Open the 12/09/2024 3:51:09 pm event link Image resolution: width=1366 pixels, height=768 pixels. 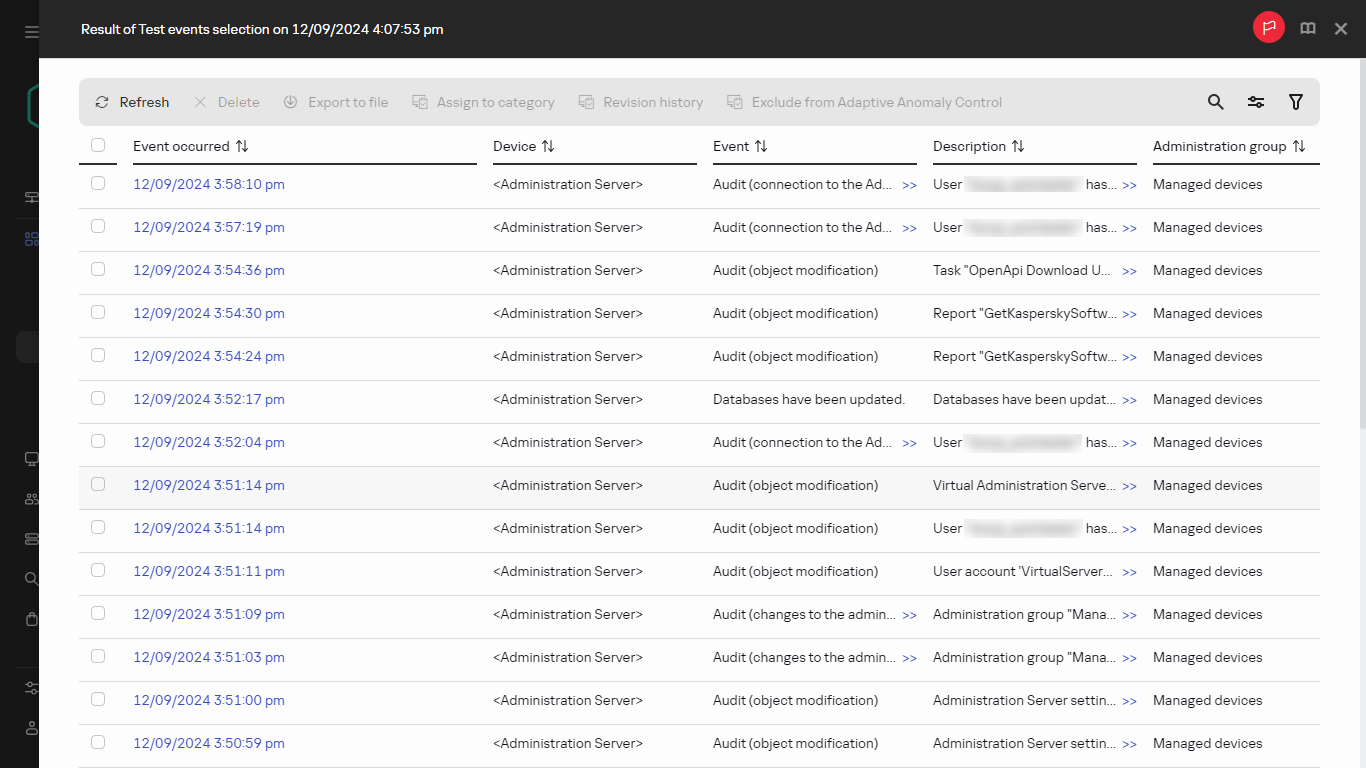point(209,614)
